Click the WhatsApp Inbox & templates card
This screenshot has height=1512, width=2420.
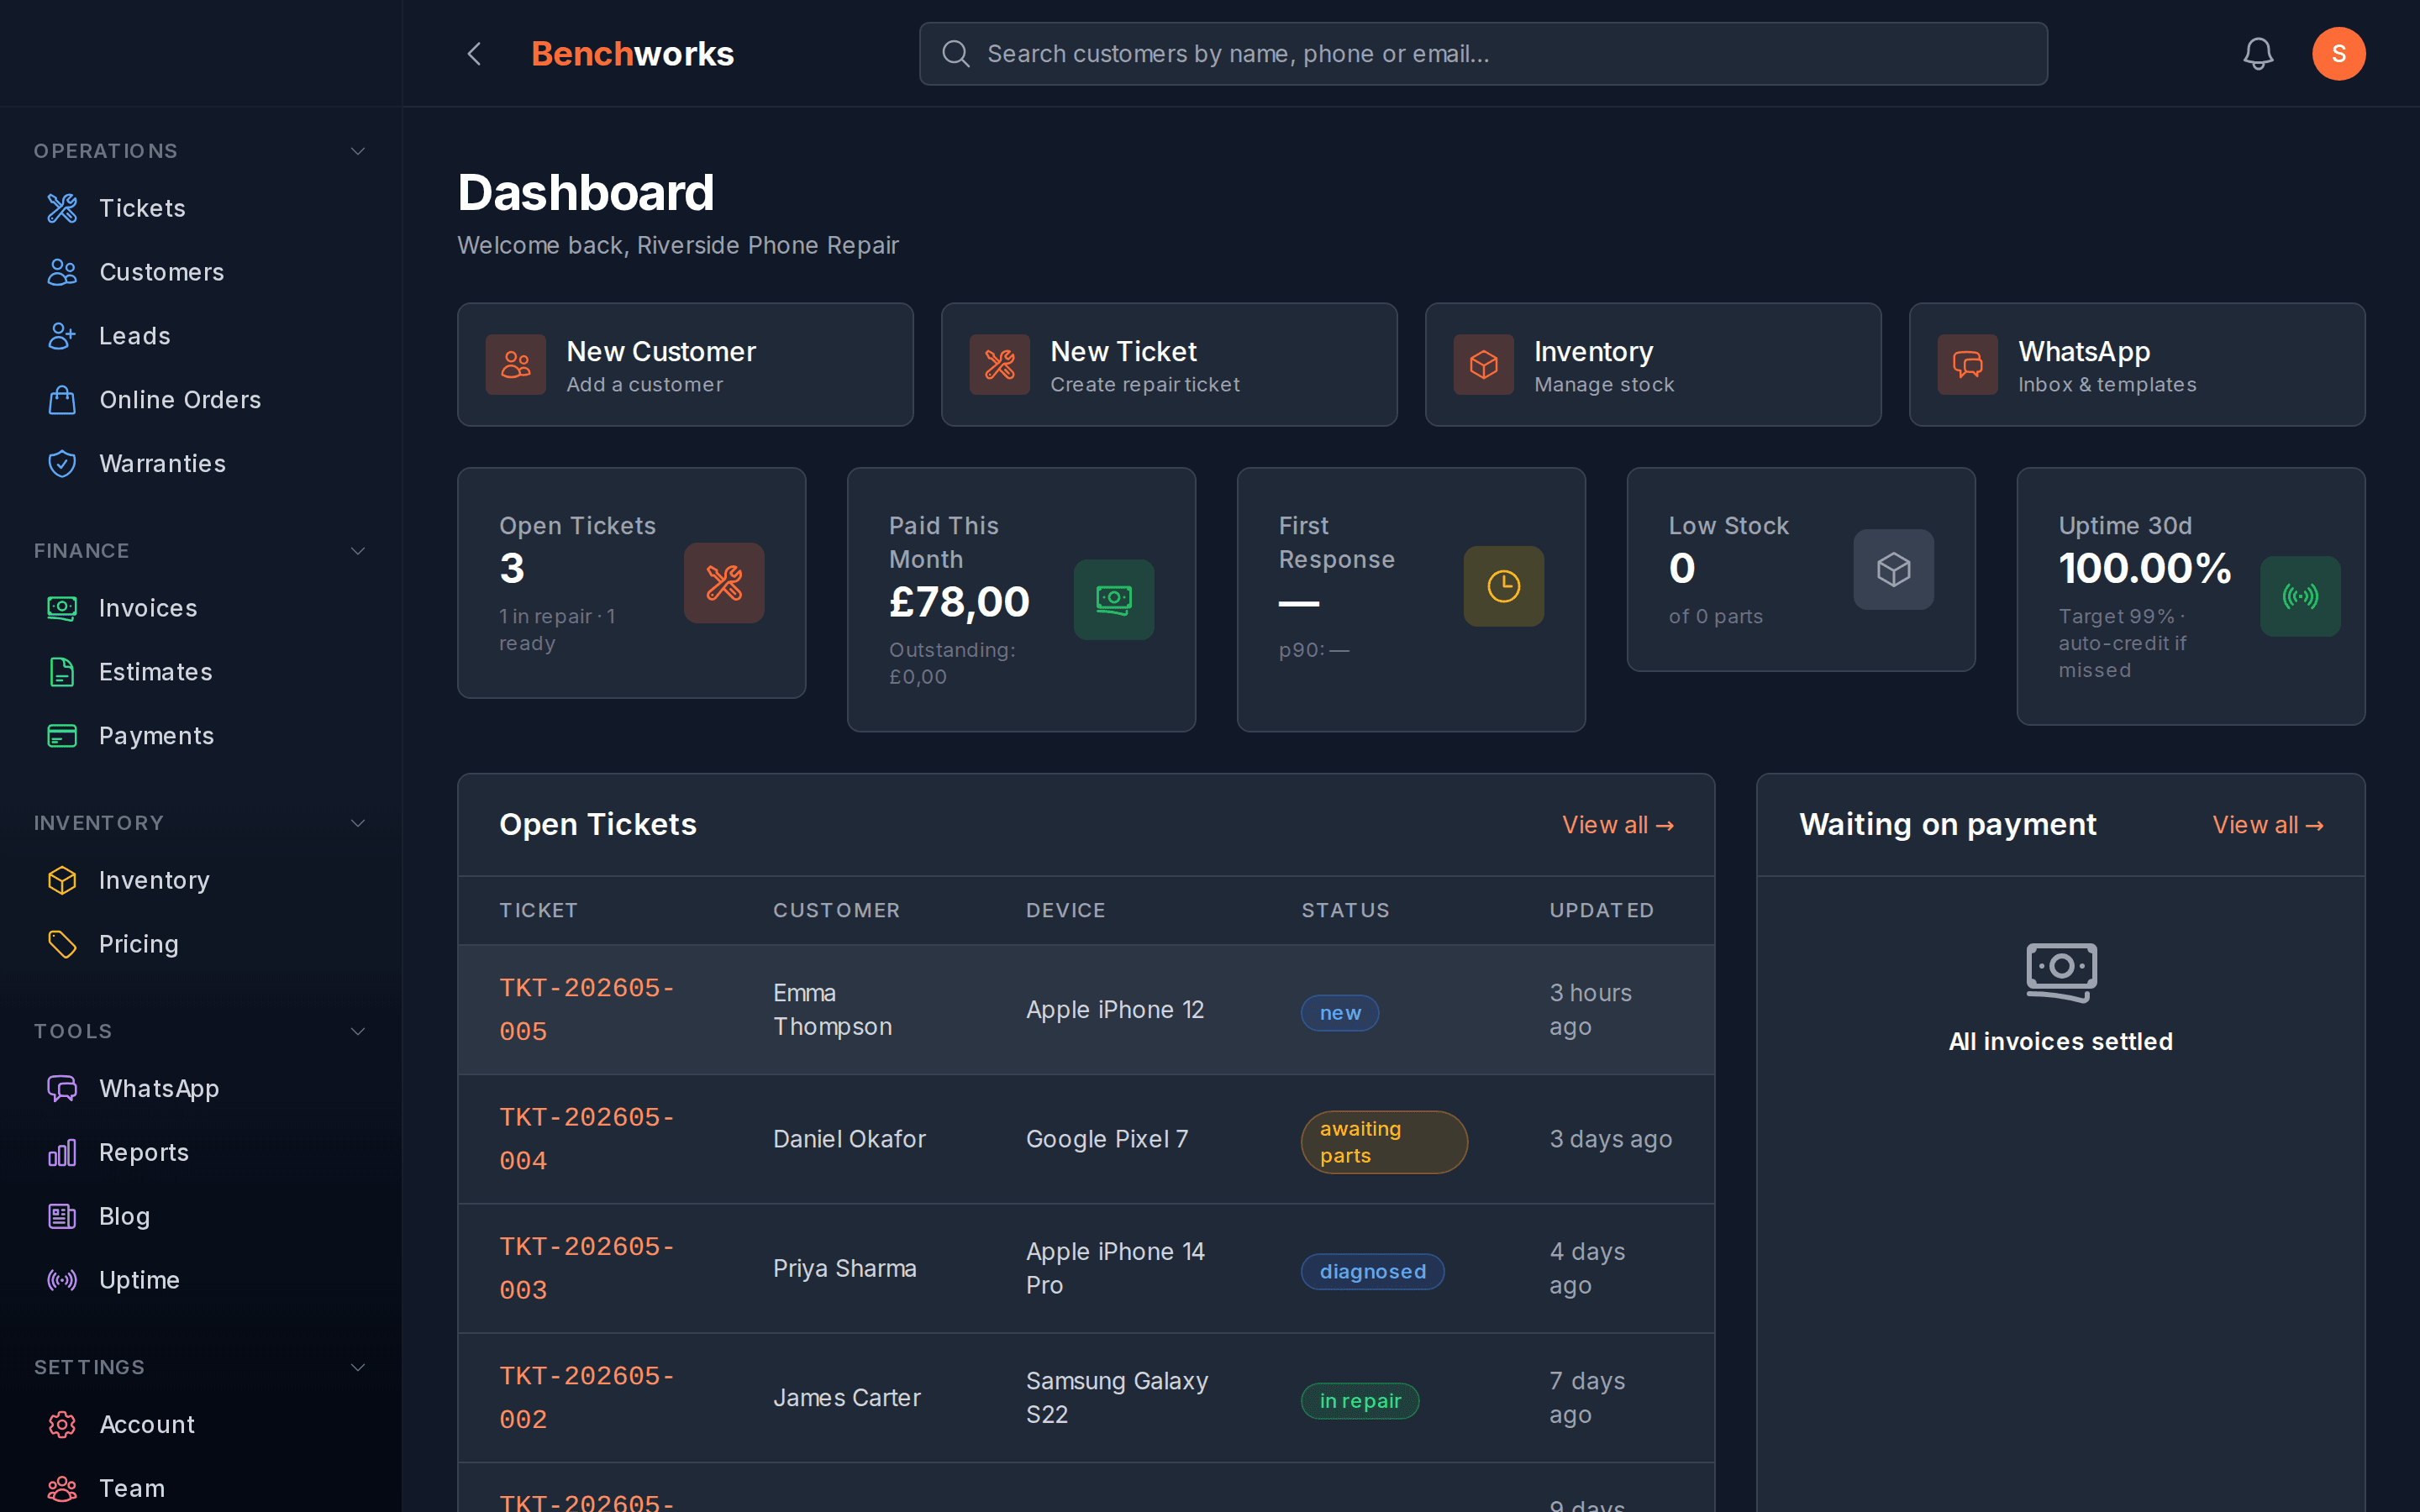click(x=2137, y=365)
